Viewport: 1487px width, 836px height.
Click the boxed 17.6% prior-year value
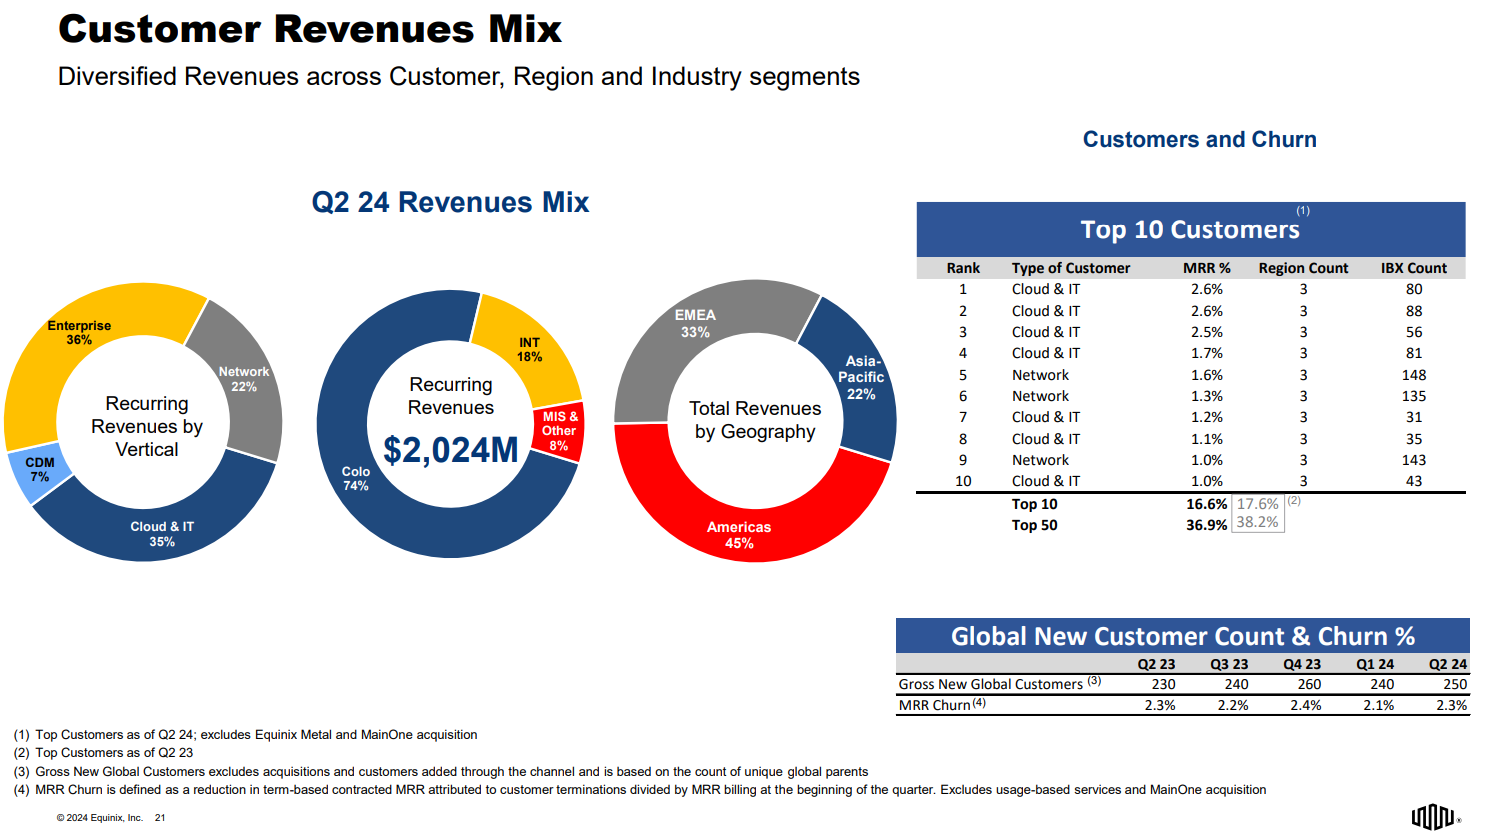[1257, 504]
